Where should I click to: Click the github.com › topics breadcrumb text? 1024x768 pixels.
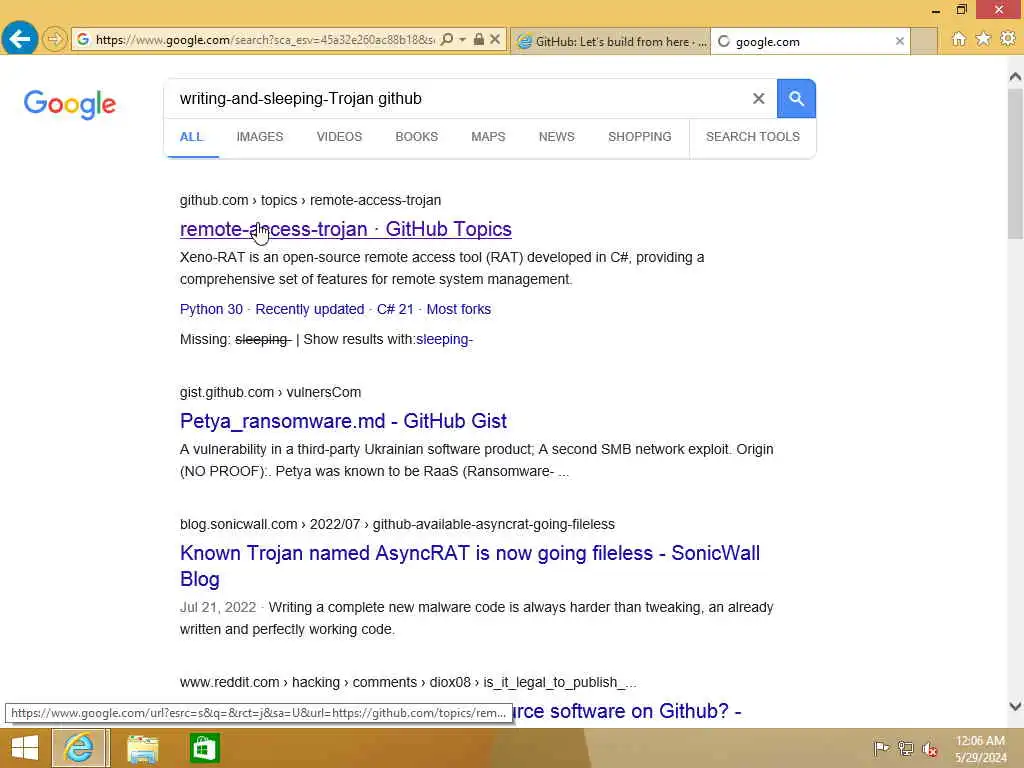tap(310, 200)
